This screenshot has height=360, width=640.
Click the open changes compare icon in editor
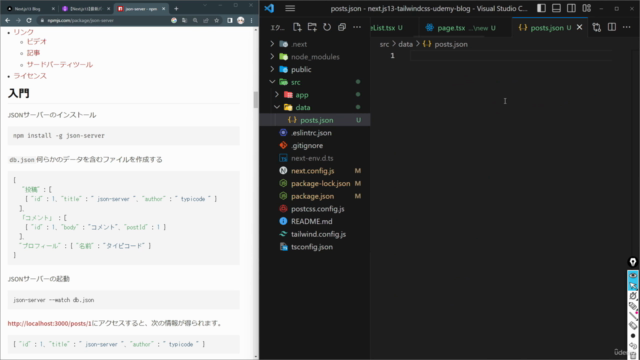point(597,27)
